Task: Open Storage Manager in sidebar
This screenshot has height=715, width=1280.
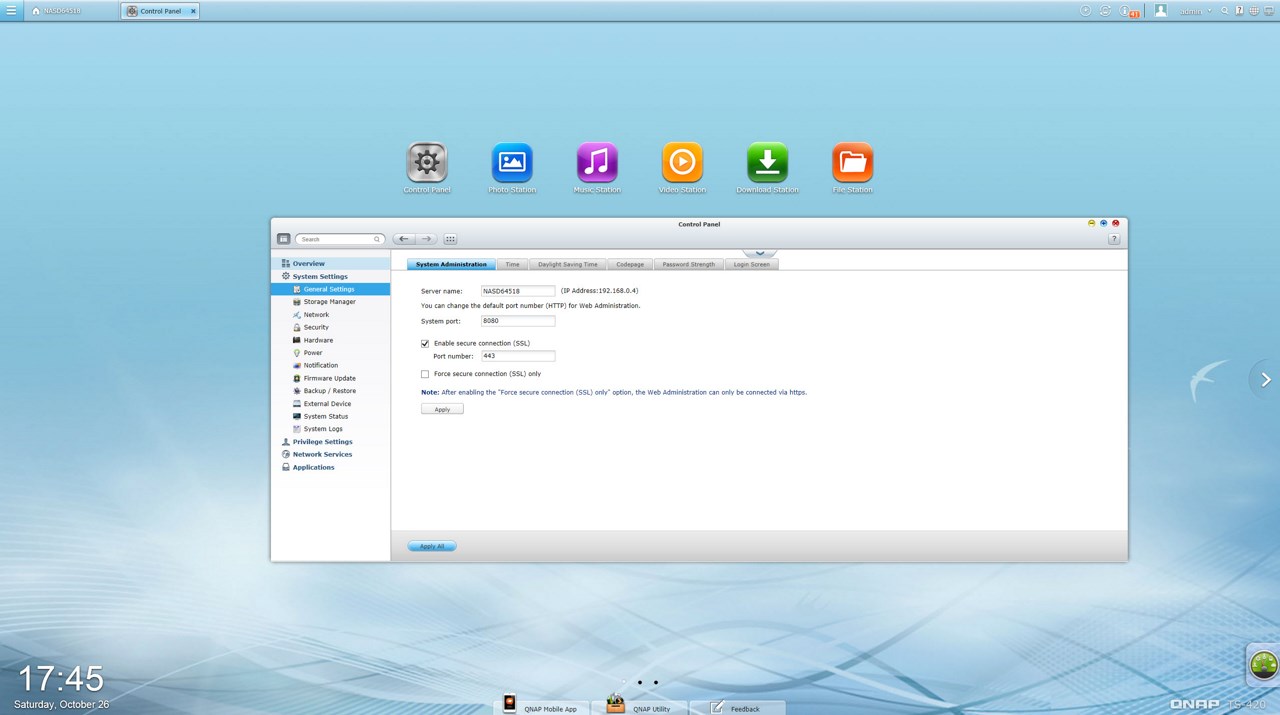Action: pos(330,302)
